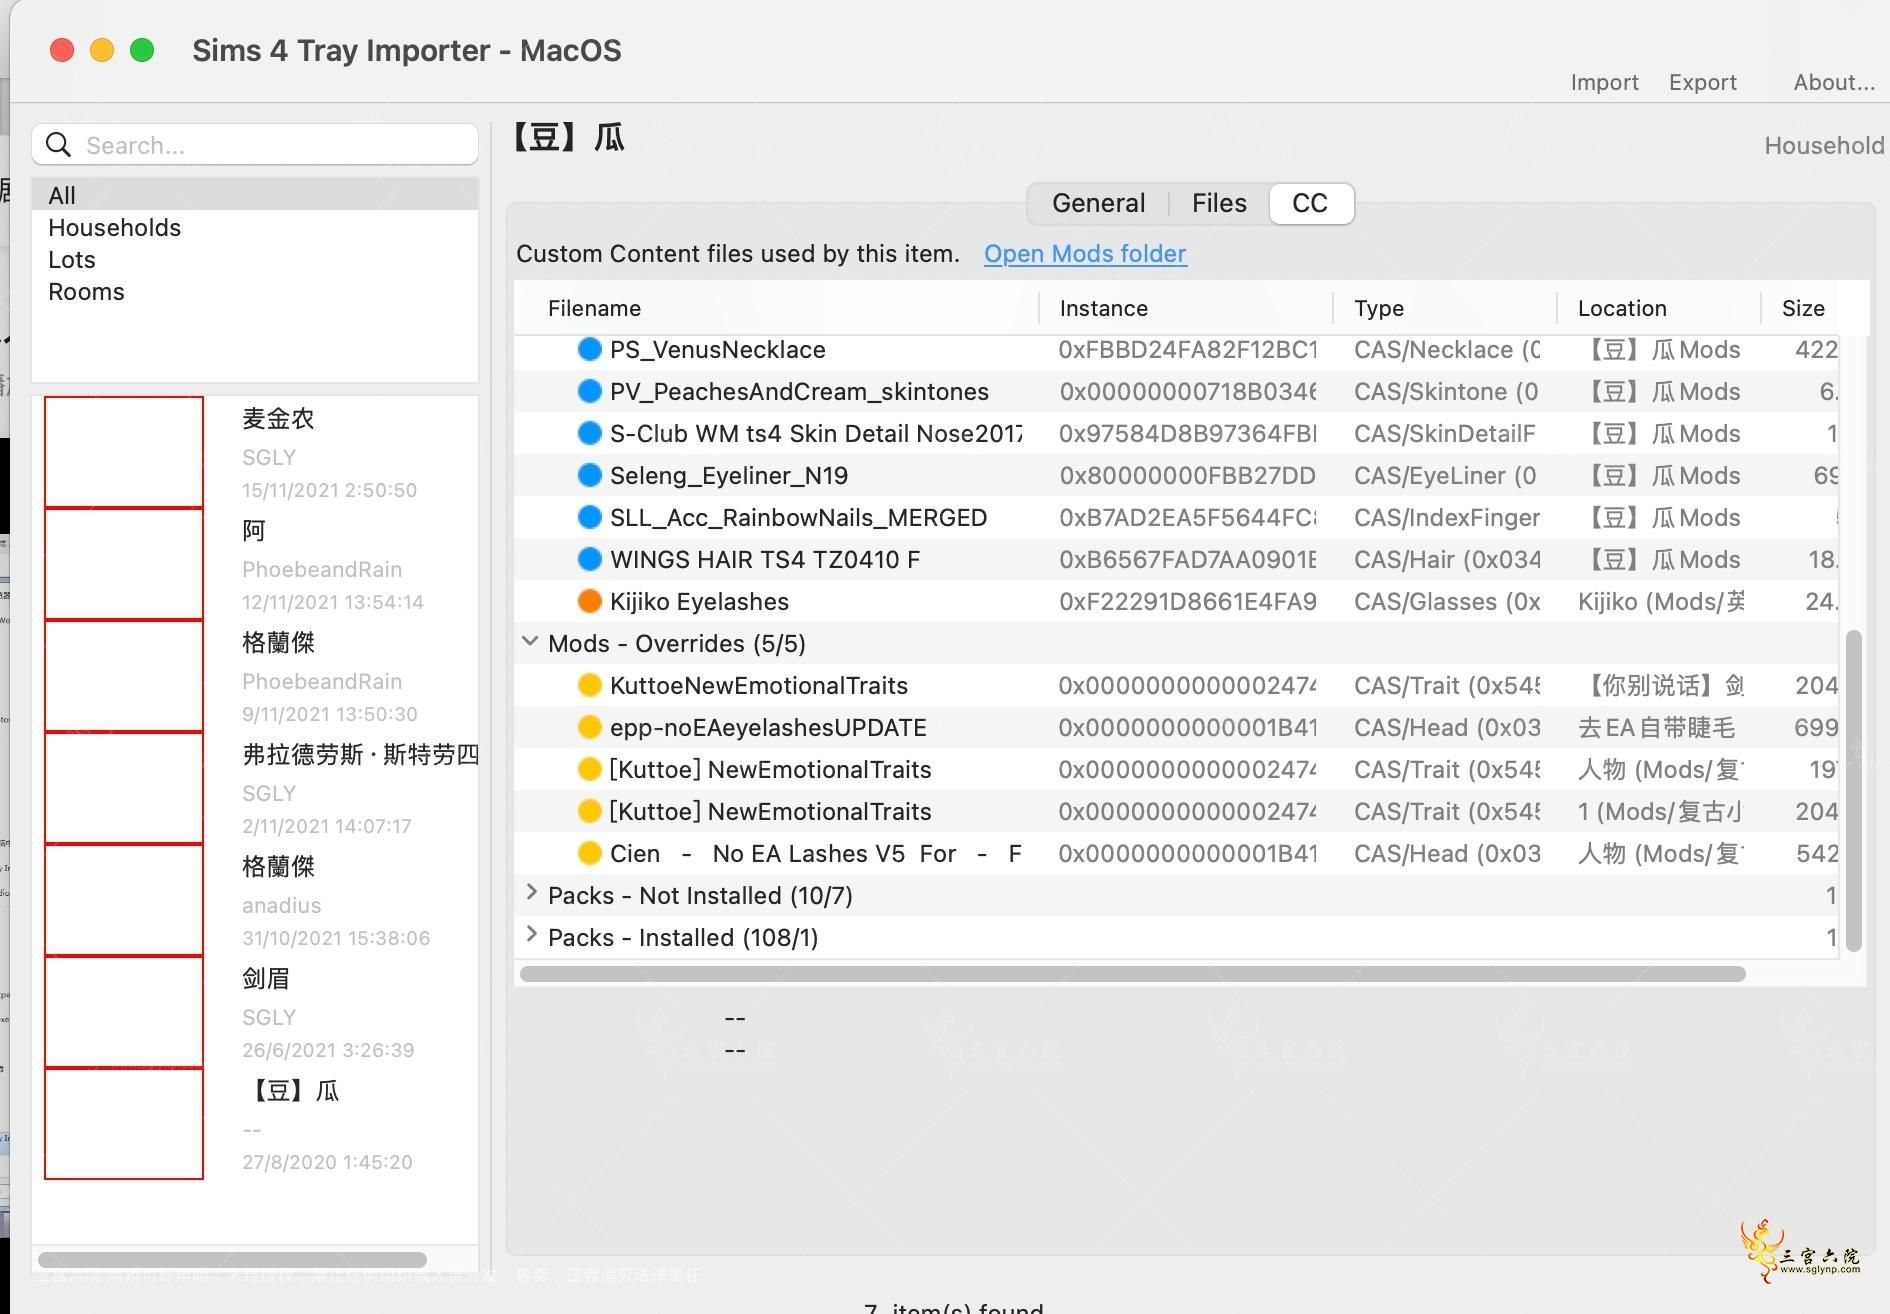
Task: Click blue dot beside Seleng_Eyeliner_N19
Action: 590,475
